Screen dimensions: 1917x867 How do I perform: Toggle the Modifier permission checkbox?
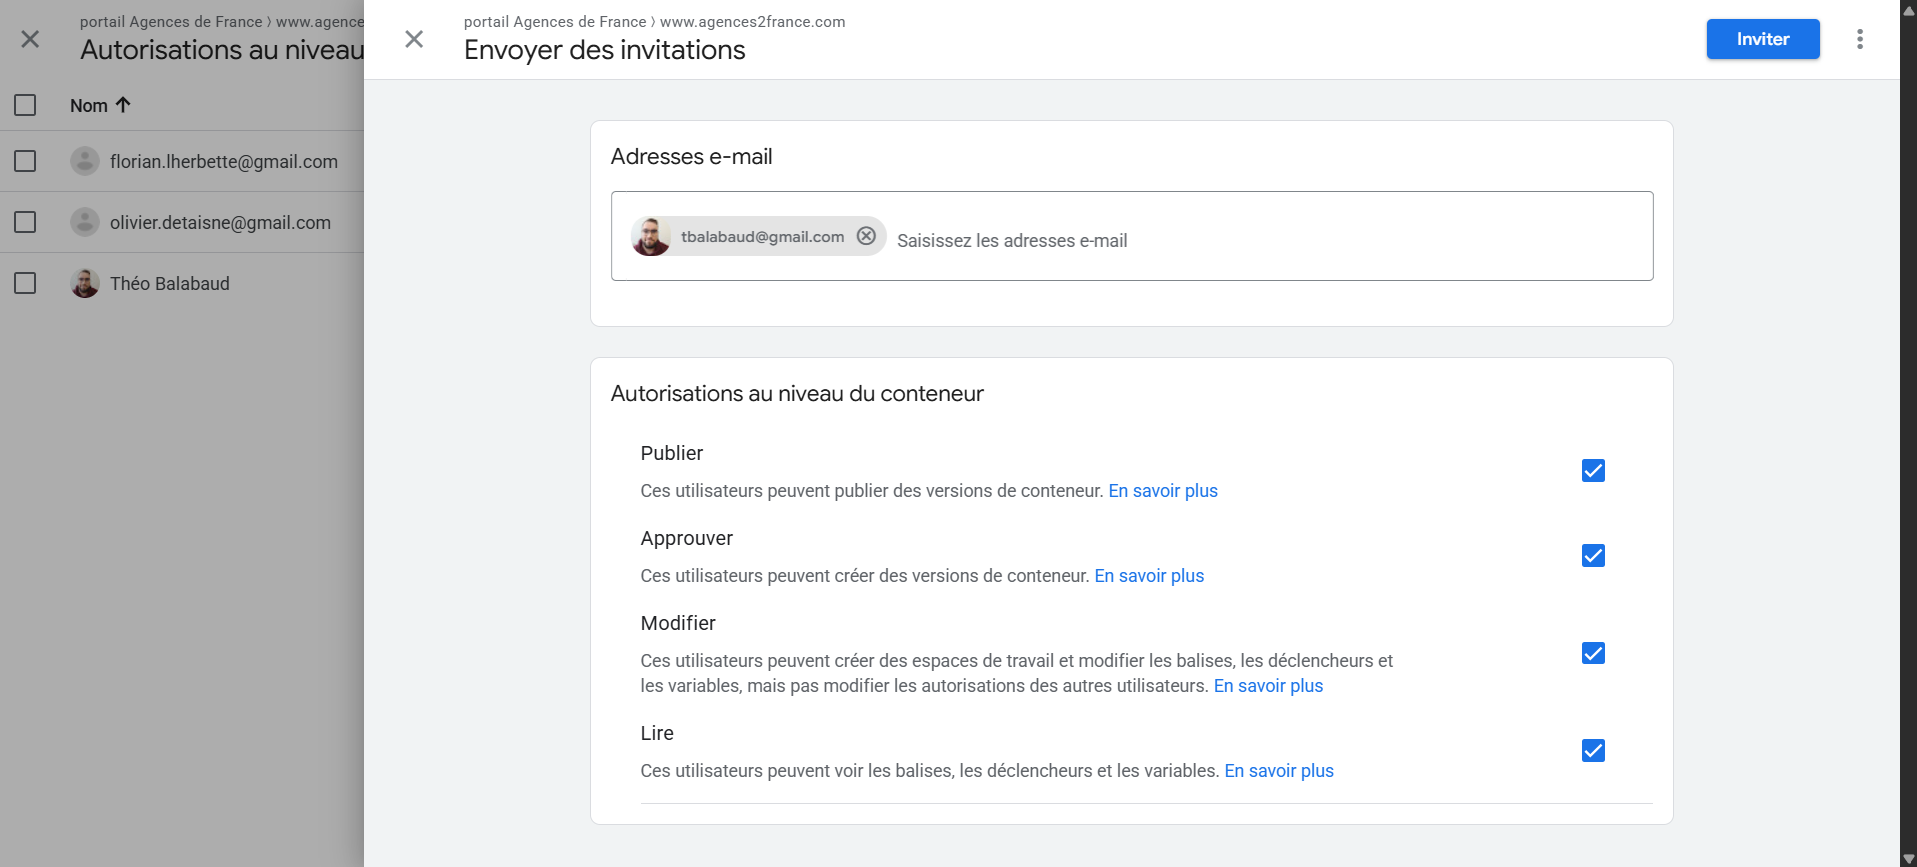pyautogui.click(x=1593, y=654)
